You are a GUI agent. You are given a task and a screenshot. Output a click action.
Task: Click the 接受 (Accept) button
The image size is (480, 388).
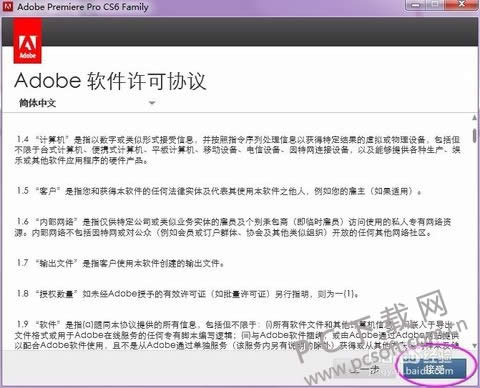click(x=434, y=369)
